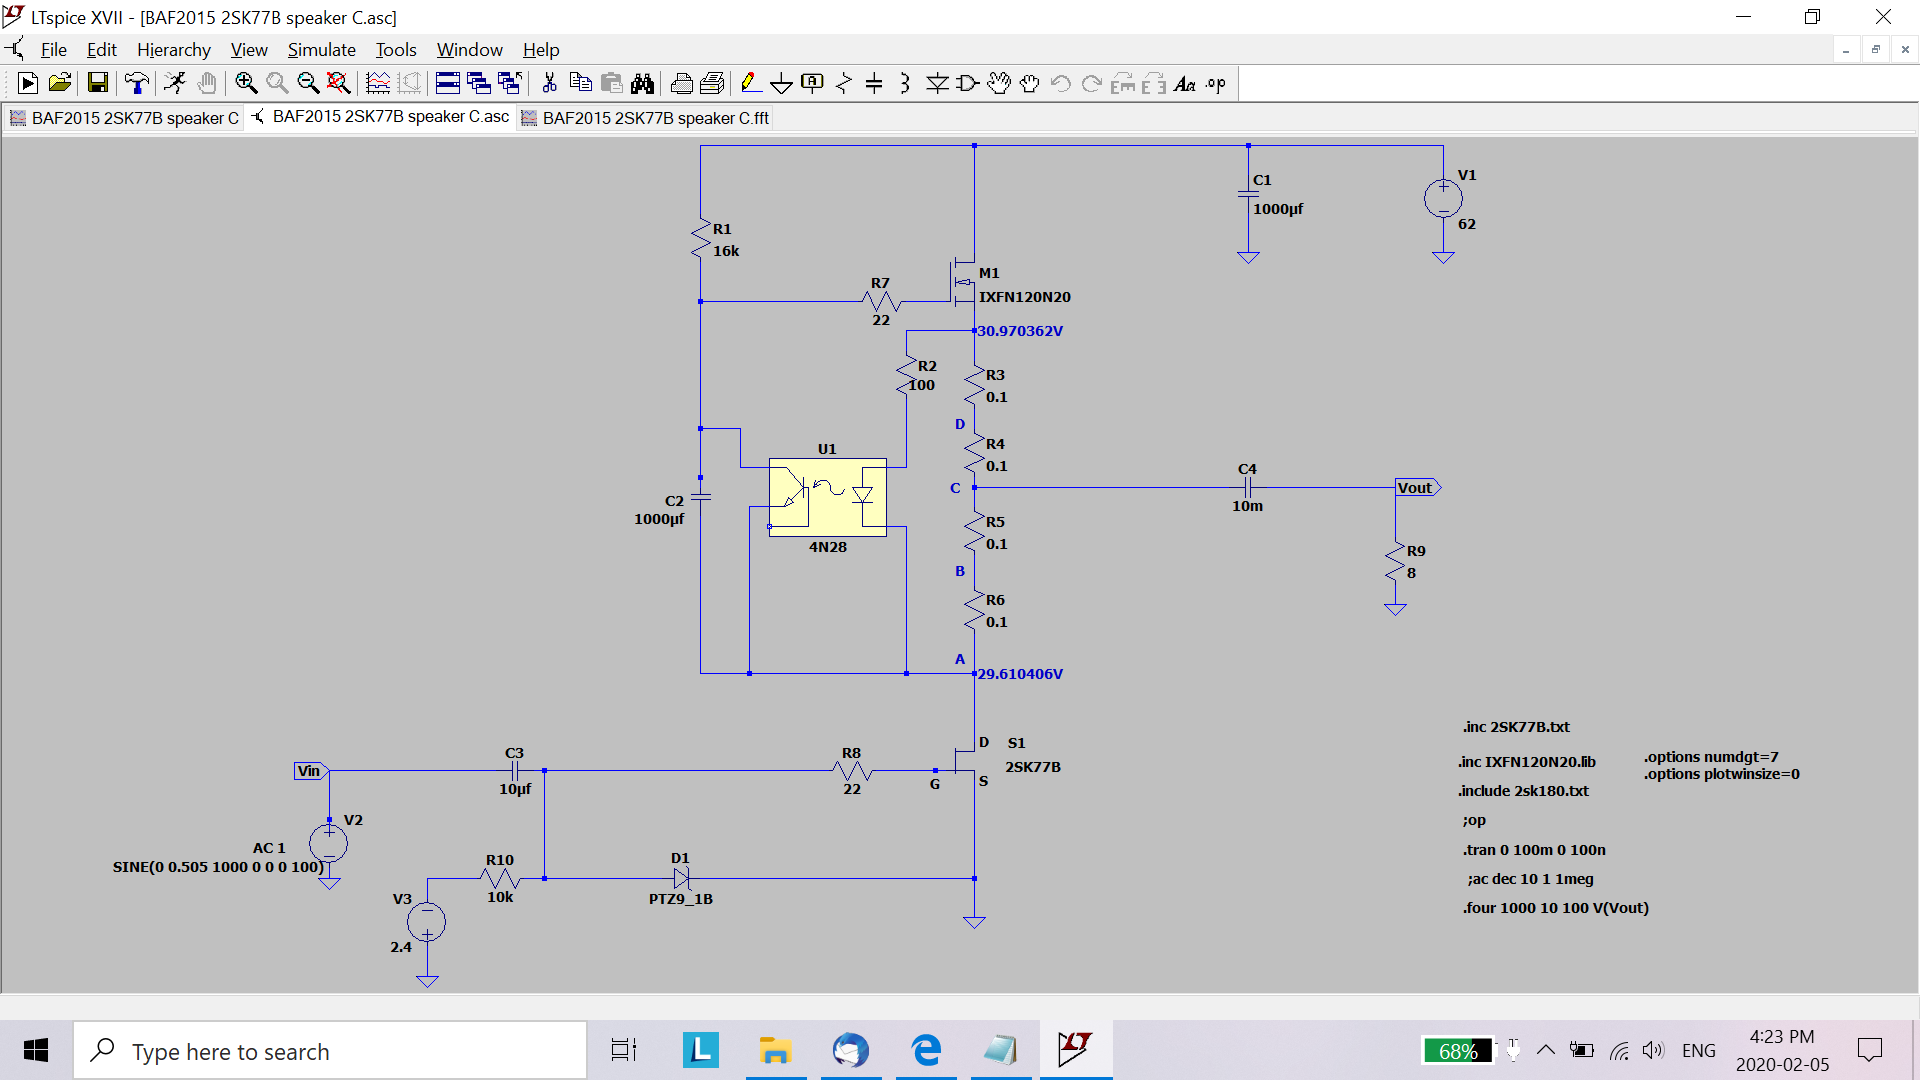Place a Diode from the toolbar
The height and width of the screenshot is (1080, 1920).
click(937, 84)
